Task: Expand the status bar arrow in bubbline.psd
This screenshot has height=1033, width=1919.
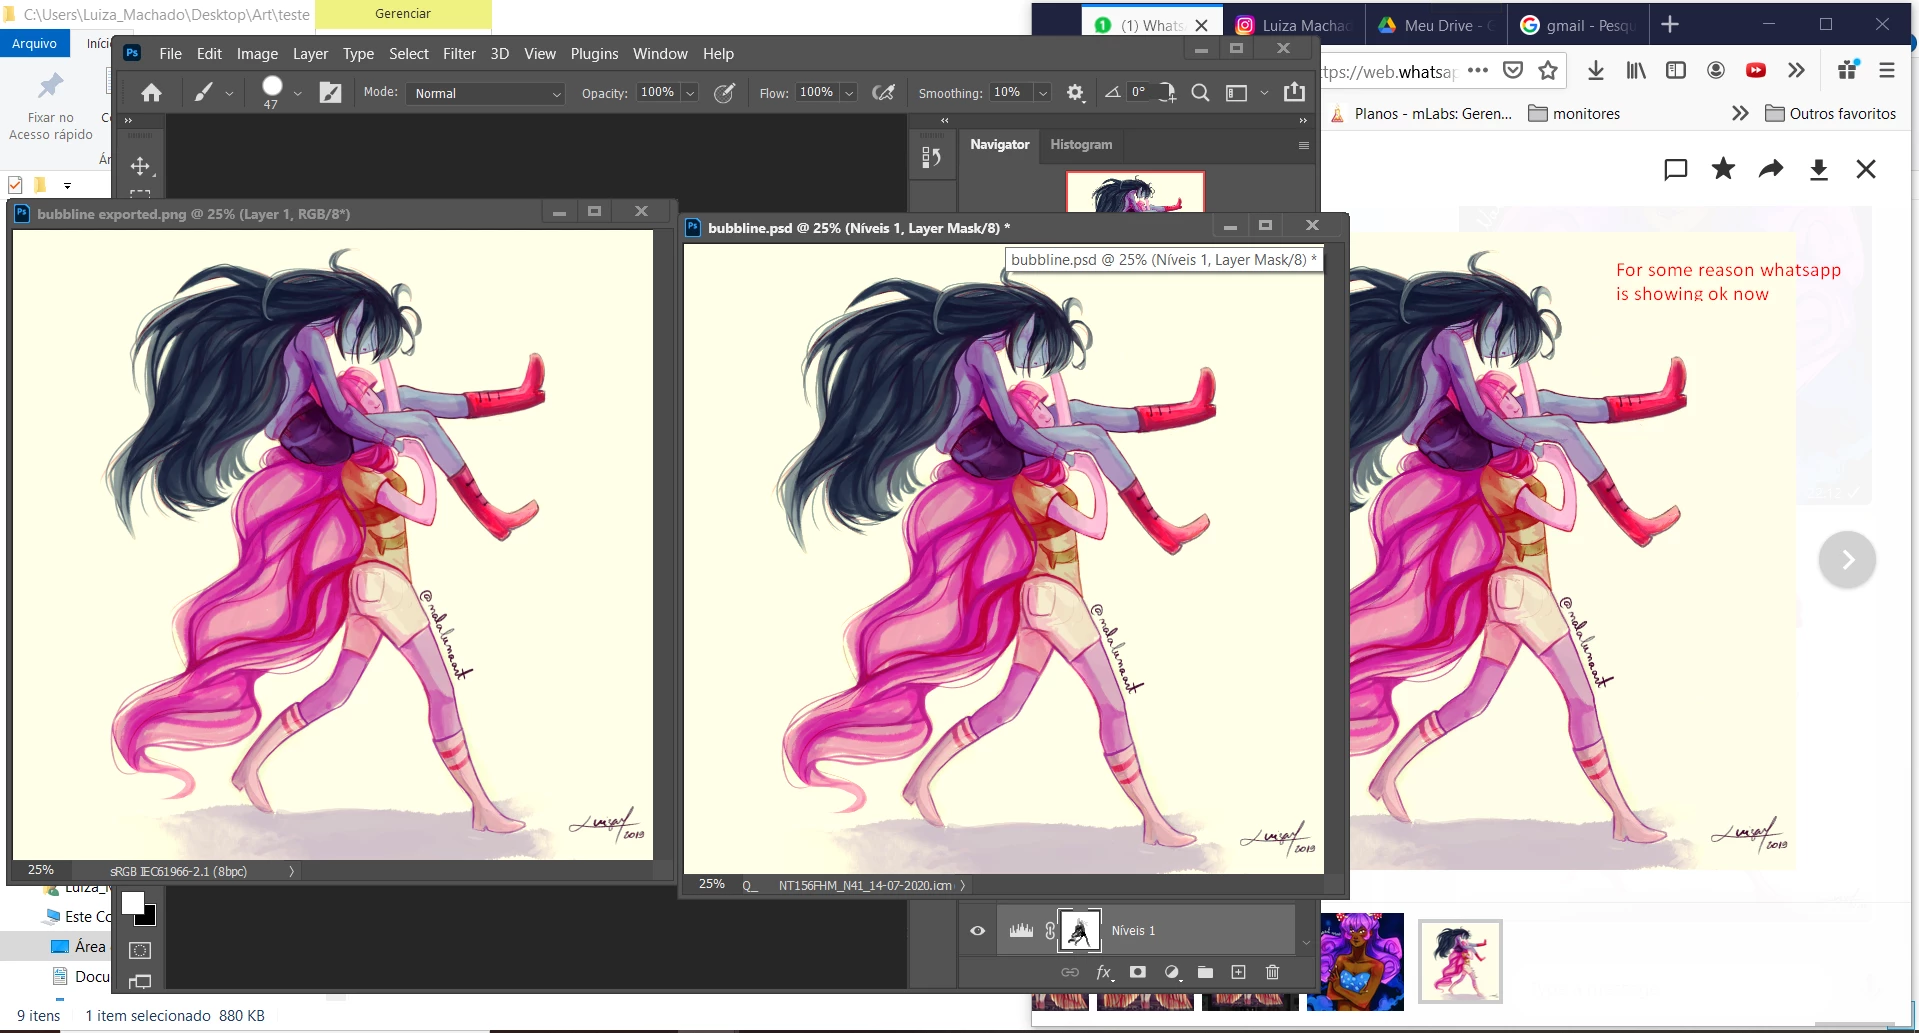Action: click(x=962, y=885)
